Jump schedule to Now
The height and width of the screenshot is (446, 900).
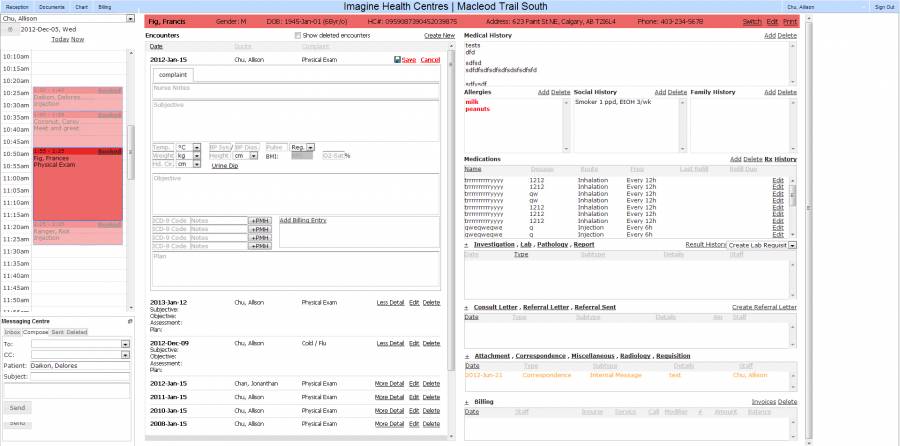[x=77, y=40]
